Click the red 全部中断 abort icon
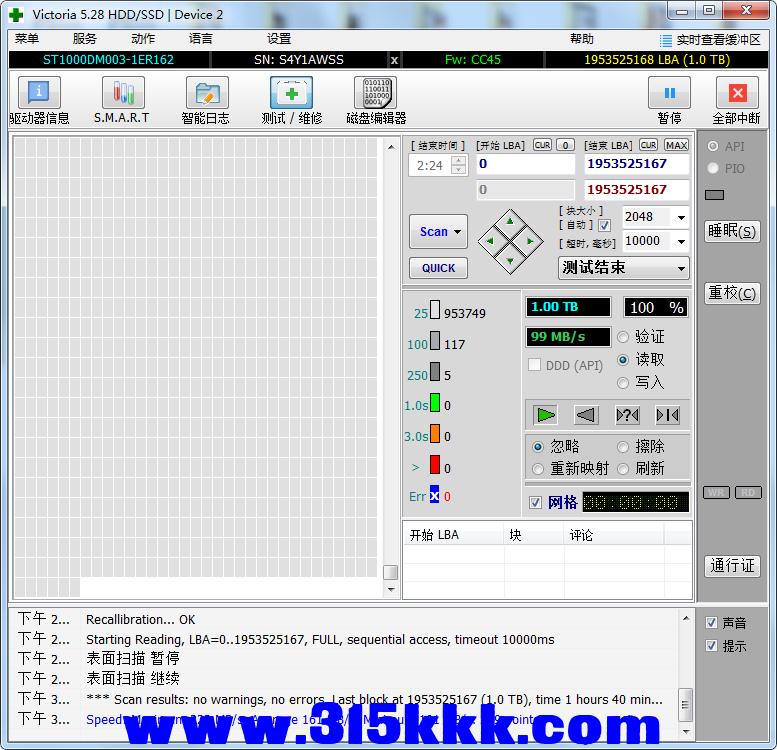777x750 pixels. click(x=737, y=94)
